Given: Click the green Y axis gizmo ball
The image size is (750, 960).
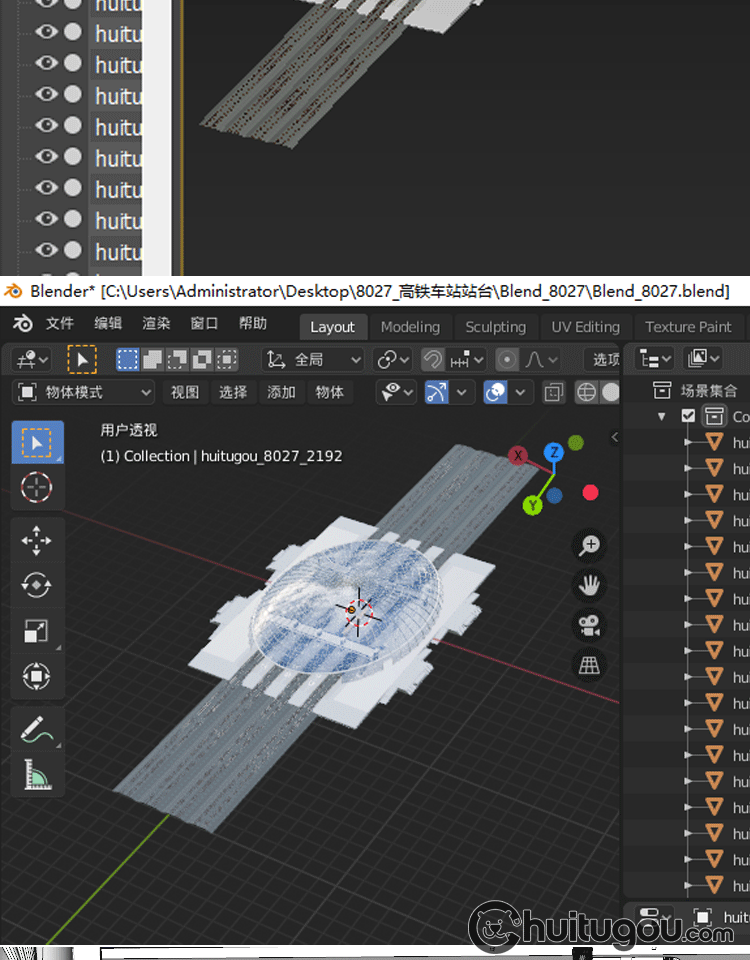Looking at the screenshot, I should (x=533, y=506).
